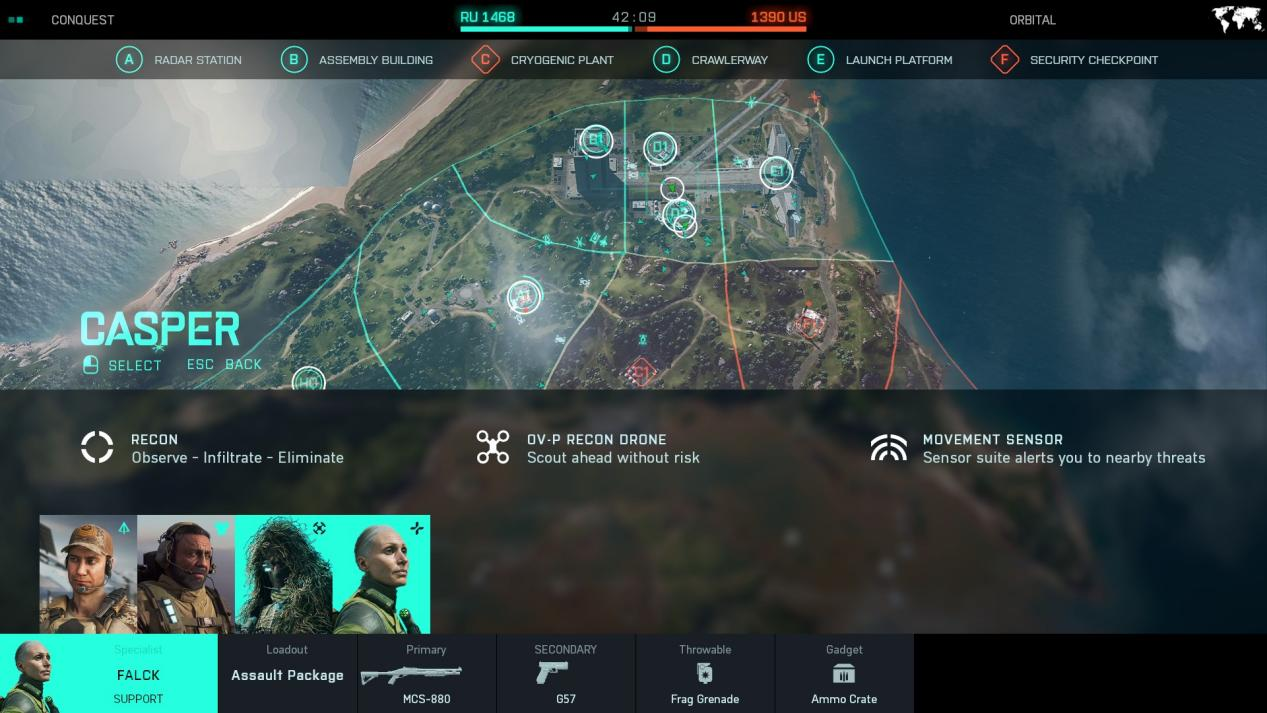Choose the B1 spawn marker on map
This screenshot has height=713, width=1267.
tap(596, 140)
